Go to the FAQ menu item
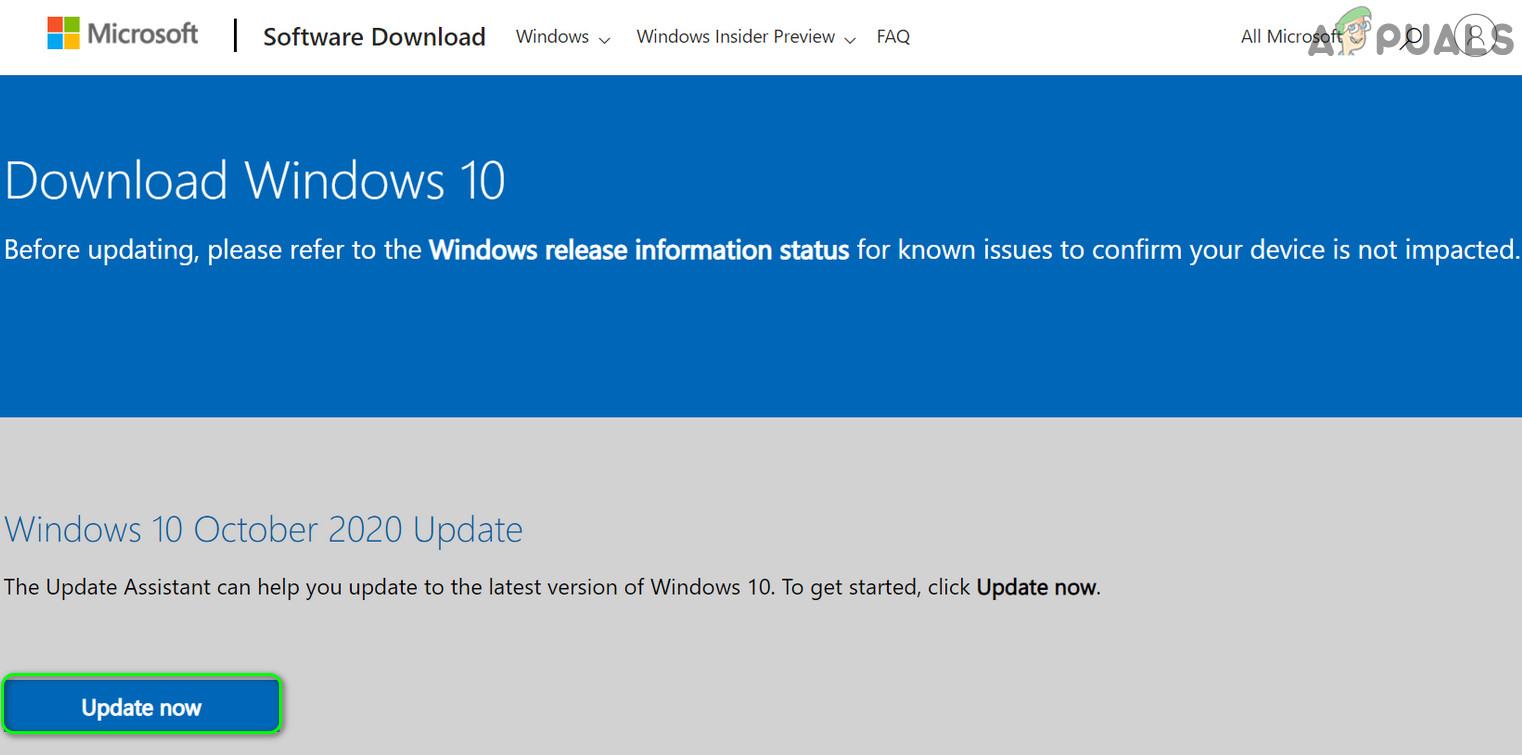 coord(893,37)
